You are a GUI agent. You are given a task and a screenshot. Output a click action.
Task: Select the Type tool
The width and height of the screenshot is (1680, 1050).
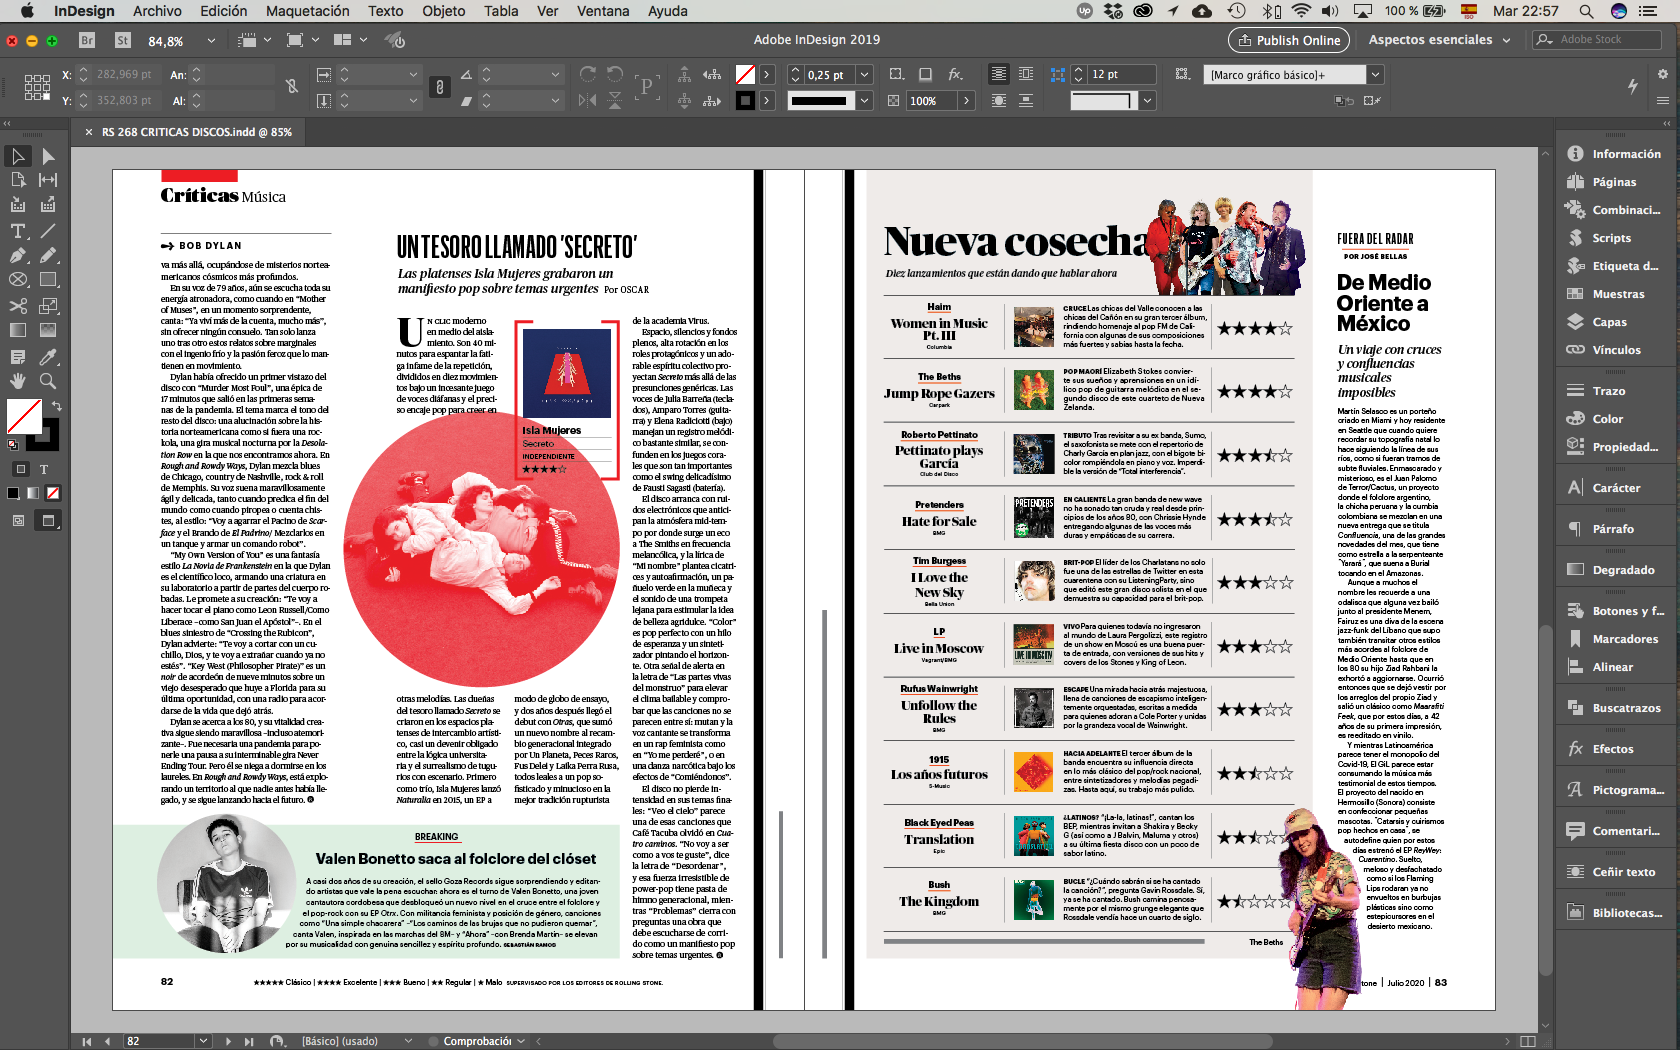(18, 231)
